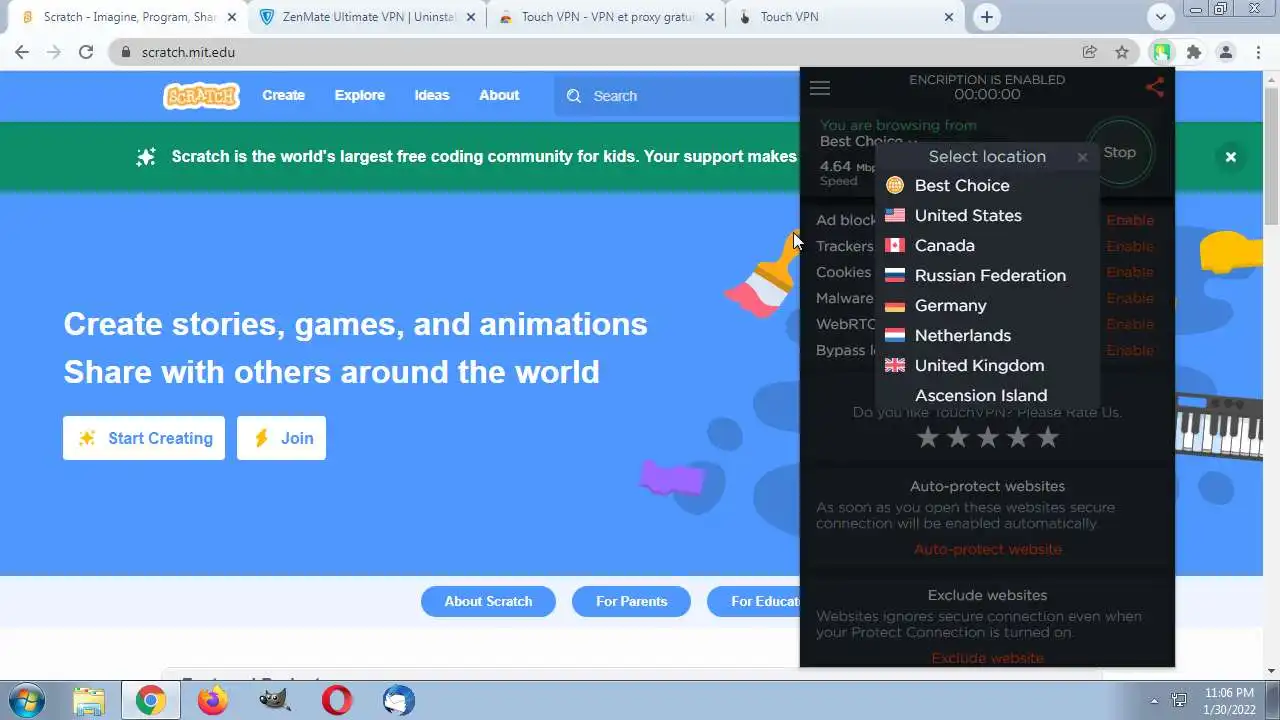Open the tab search dropdown arrow

(1160, 17)
